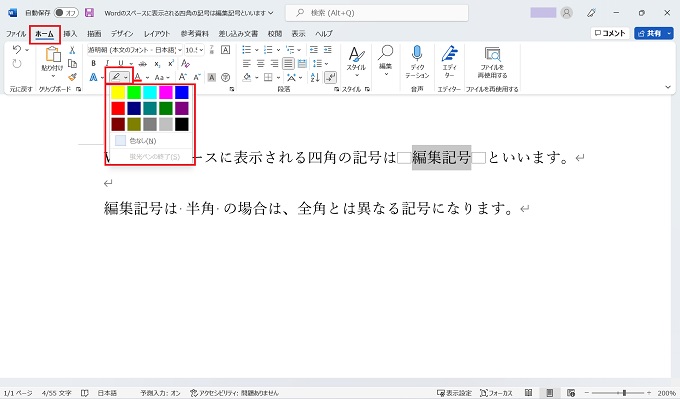
Task: Open the font name dropdown
Action: pos(180,50)
